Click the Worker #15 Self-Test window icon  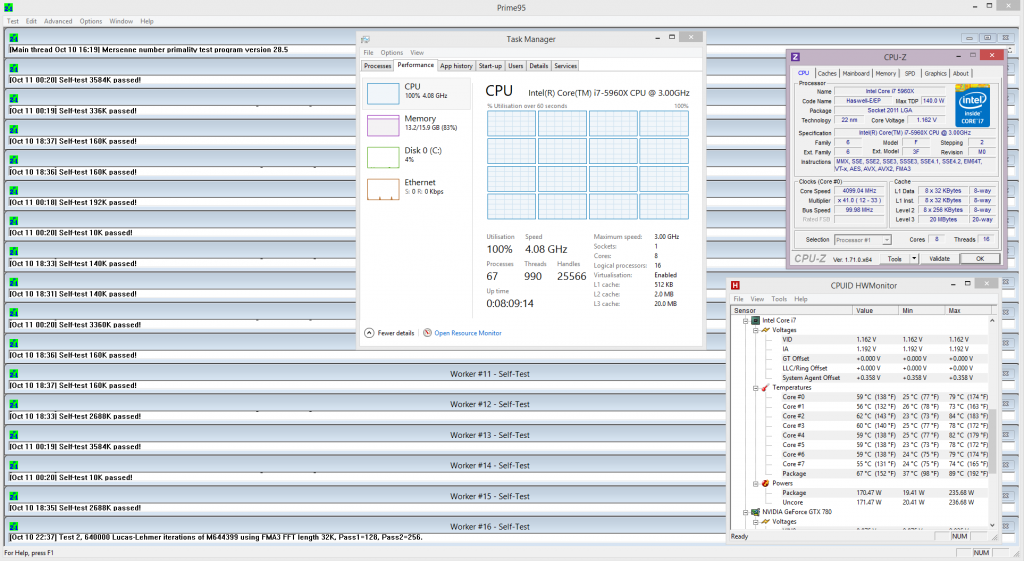[14, 496]
